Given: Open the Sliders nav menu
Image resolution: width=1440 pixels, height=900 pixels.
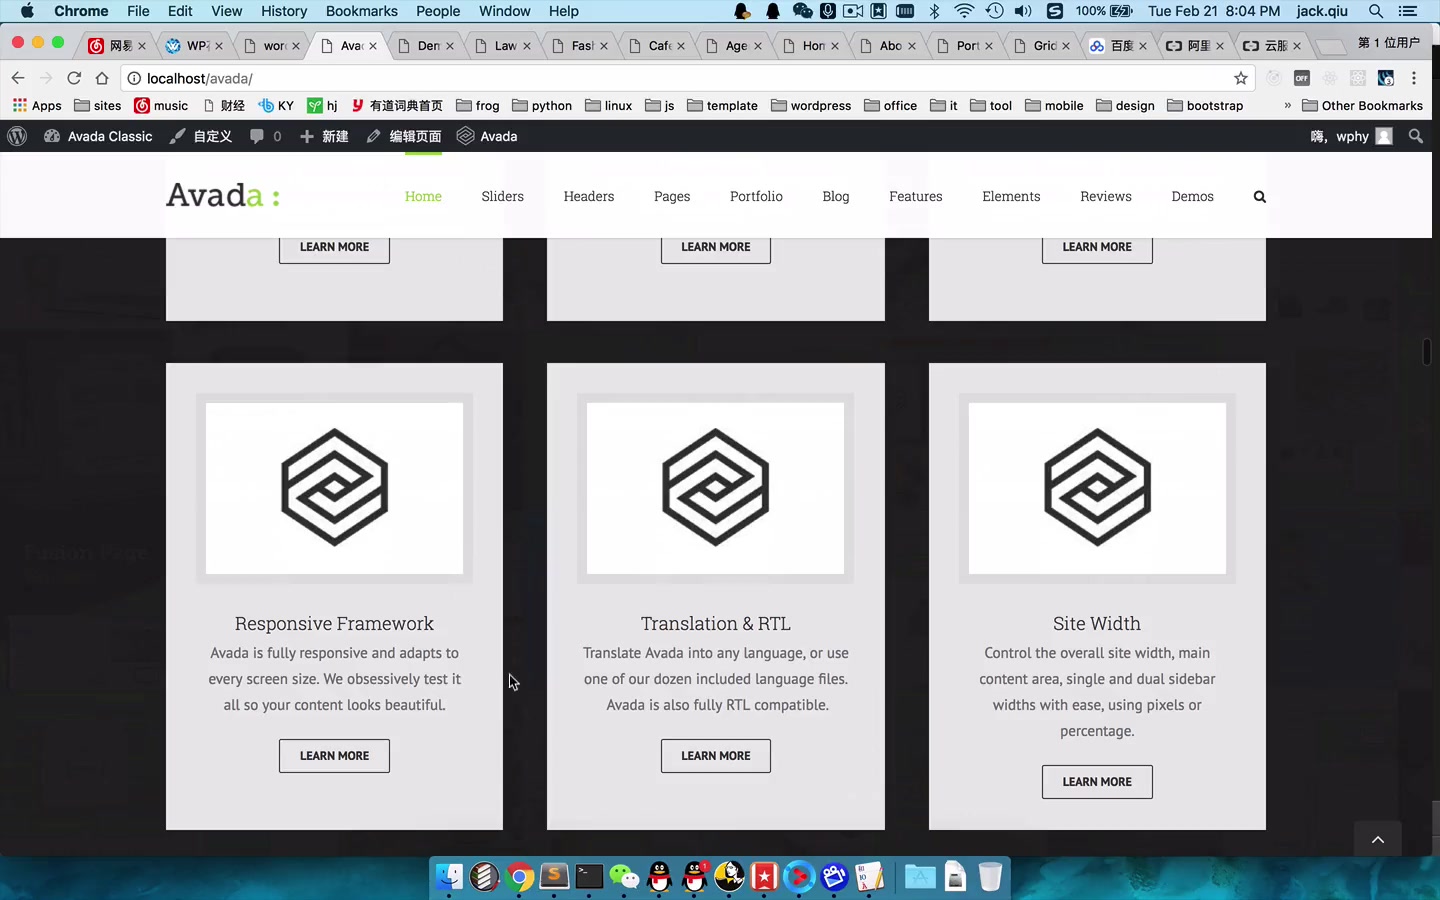Looking at the screenshot, I should [502, 196].
